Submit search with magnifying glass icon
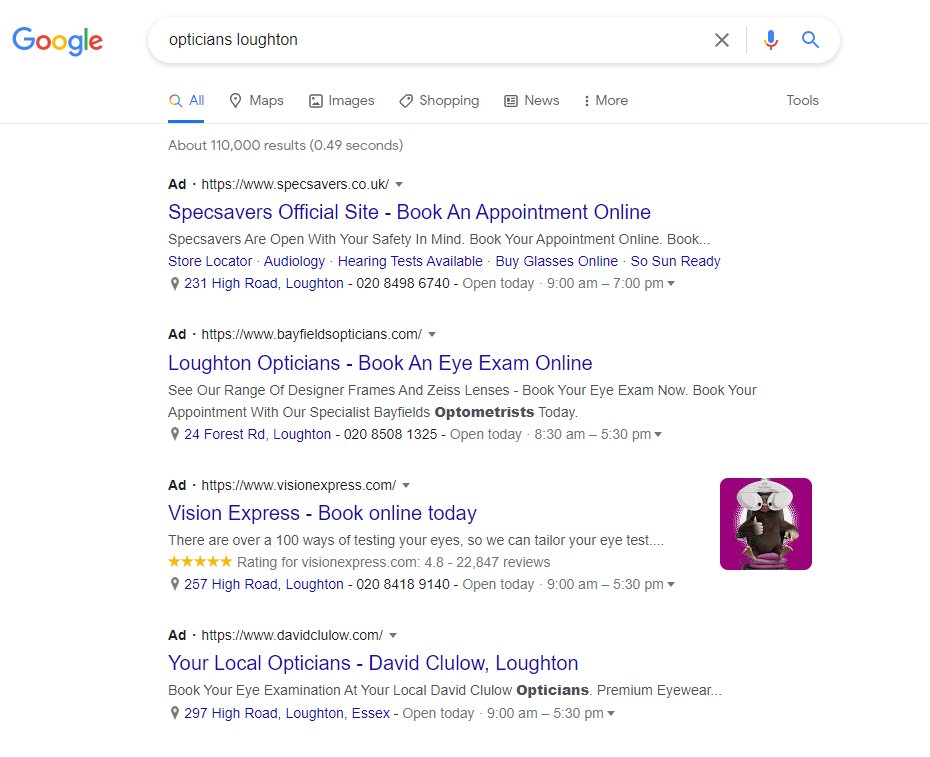This screenshot has width=930, height=757. (x=810, y=40)
